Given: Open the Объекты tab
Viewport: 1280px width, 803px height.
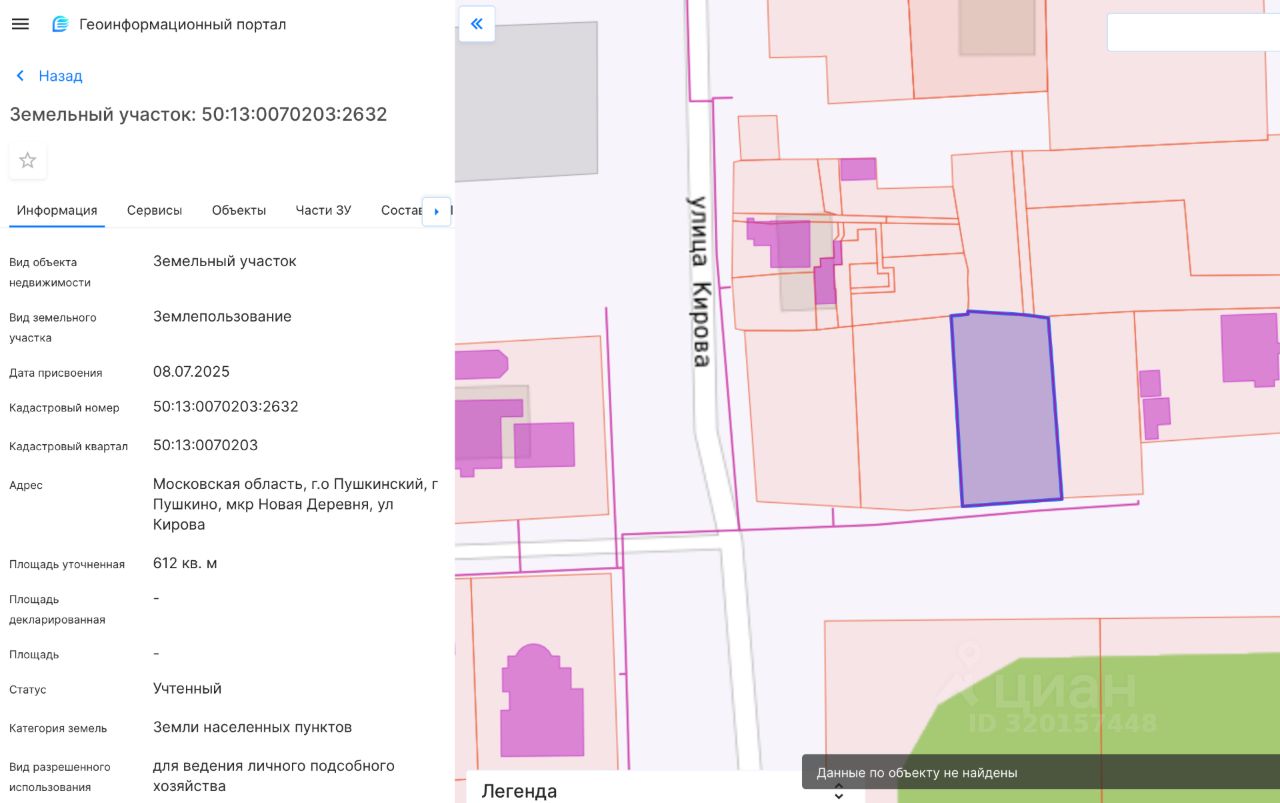Looking at the screenshot, I should pos(239,210).
